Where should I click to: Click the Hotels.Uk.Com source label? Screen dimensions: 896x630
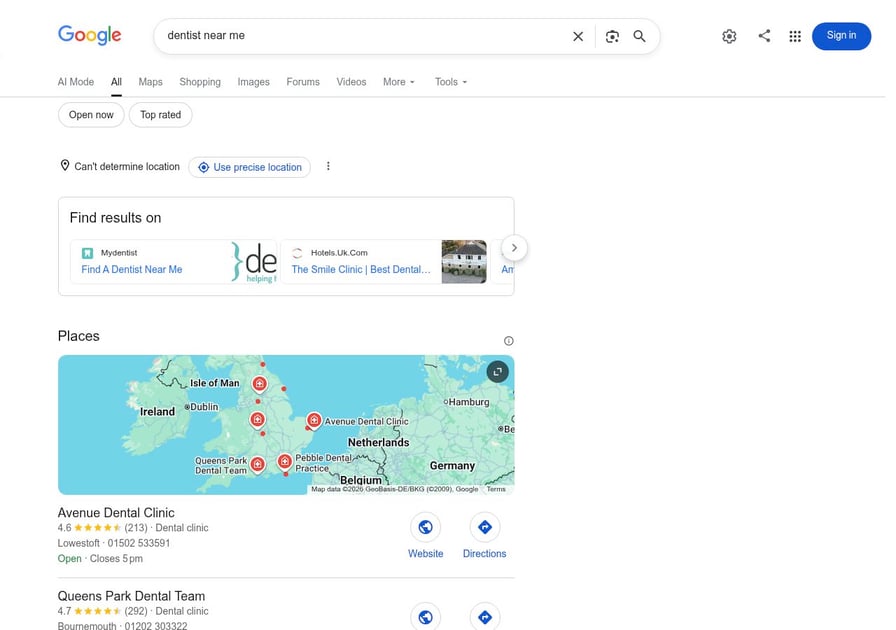pyautogui.click(x=339, y=253)
